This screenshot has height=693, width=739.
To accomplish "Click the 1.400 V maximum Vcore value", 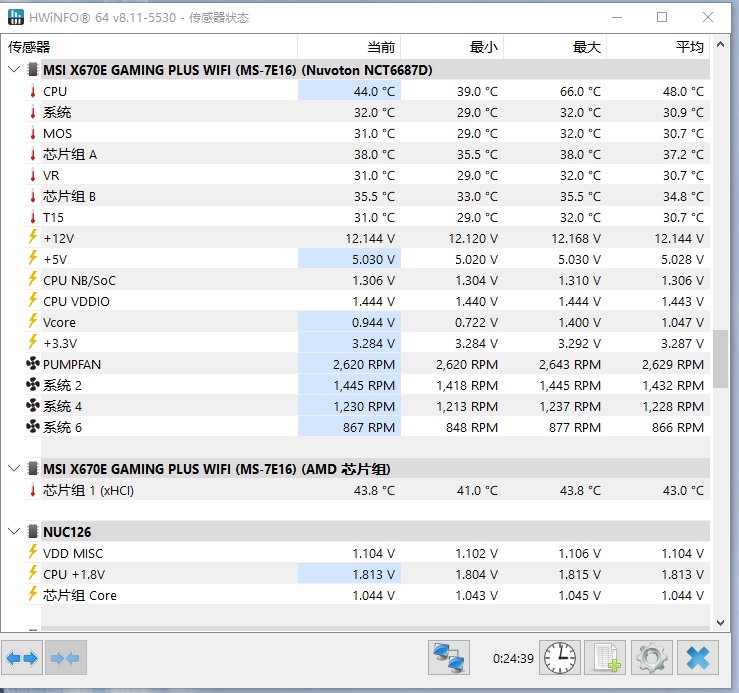I will pyautogui.click(x=580, y=322).
